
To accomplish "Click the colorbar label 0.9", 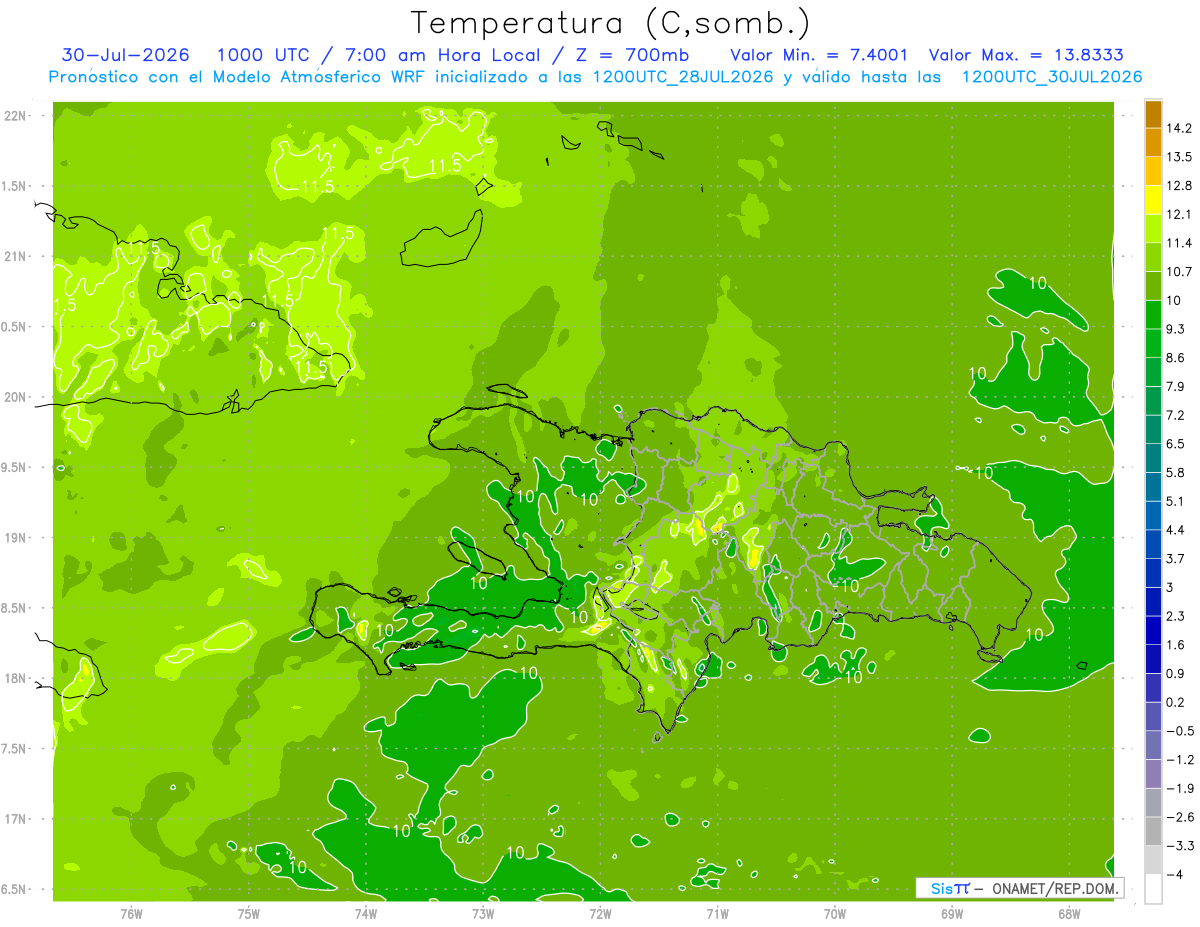I will (1176, 673).
